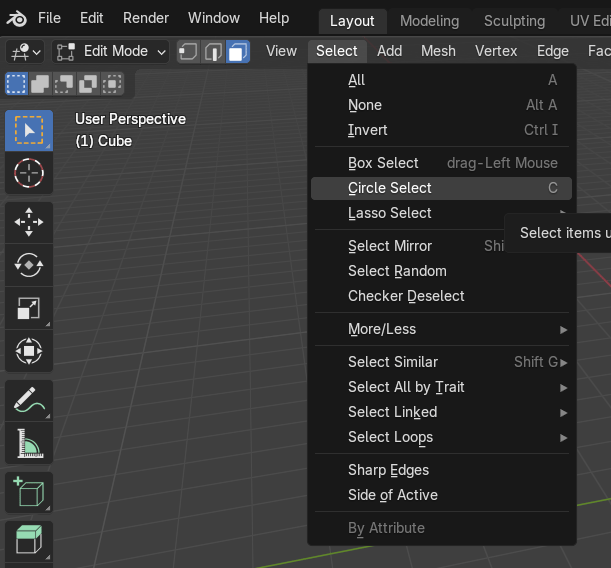Click the Extrude Region tool
The width and height of the screenshot is (611, 568).
[x=29, y=541]
